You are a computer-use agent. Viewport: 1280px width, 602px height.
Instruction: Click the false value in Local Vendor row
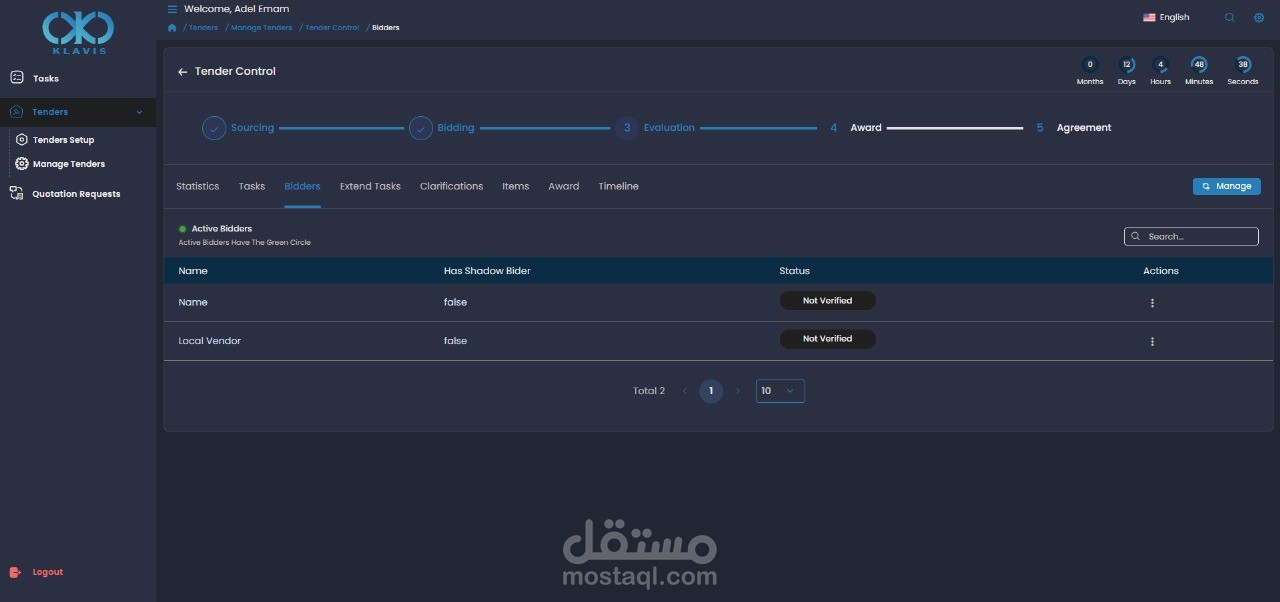pos(455,341)
